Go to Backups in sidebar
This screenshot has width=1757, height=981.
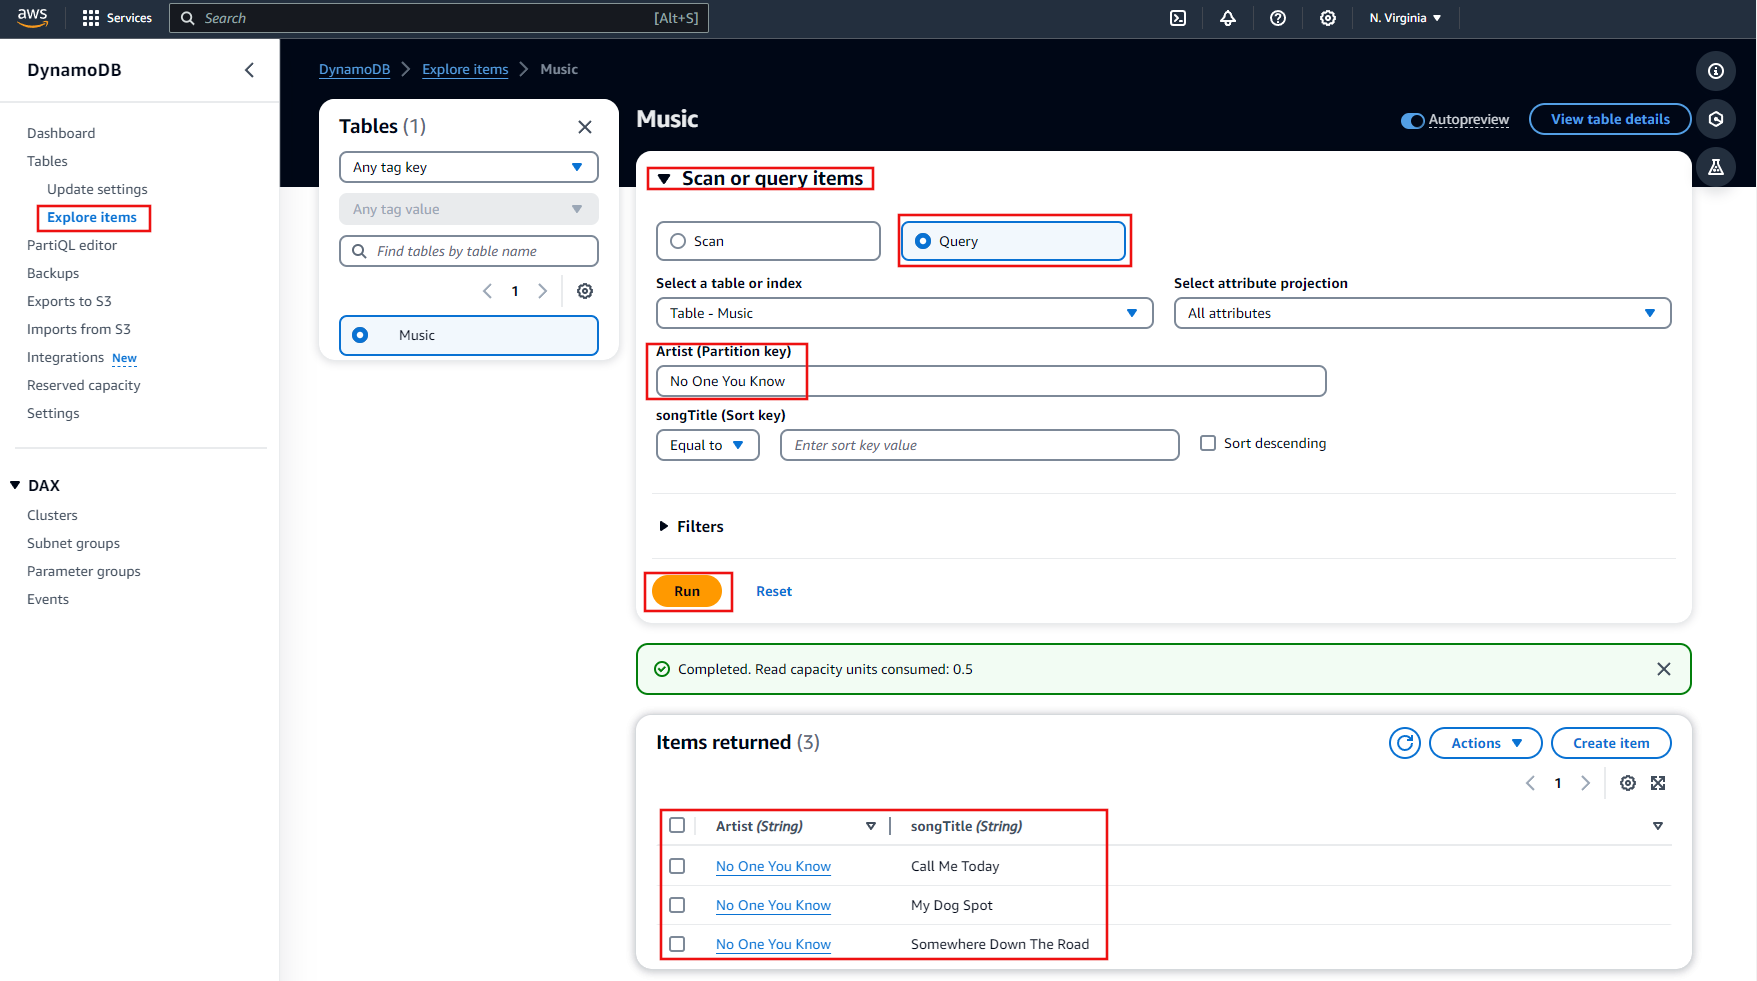[53, 273]
